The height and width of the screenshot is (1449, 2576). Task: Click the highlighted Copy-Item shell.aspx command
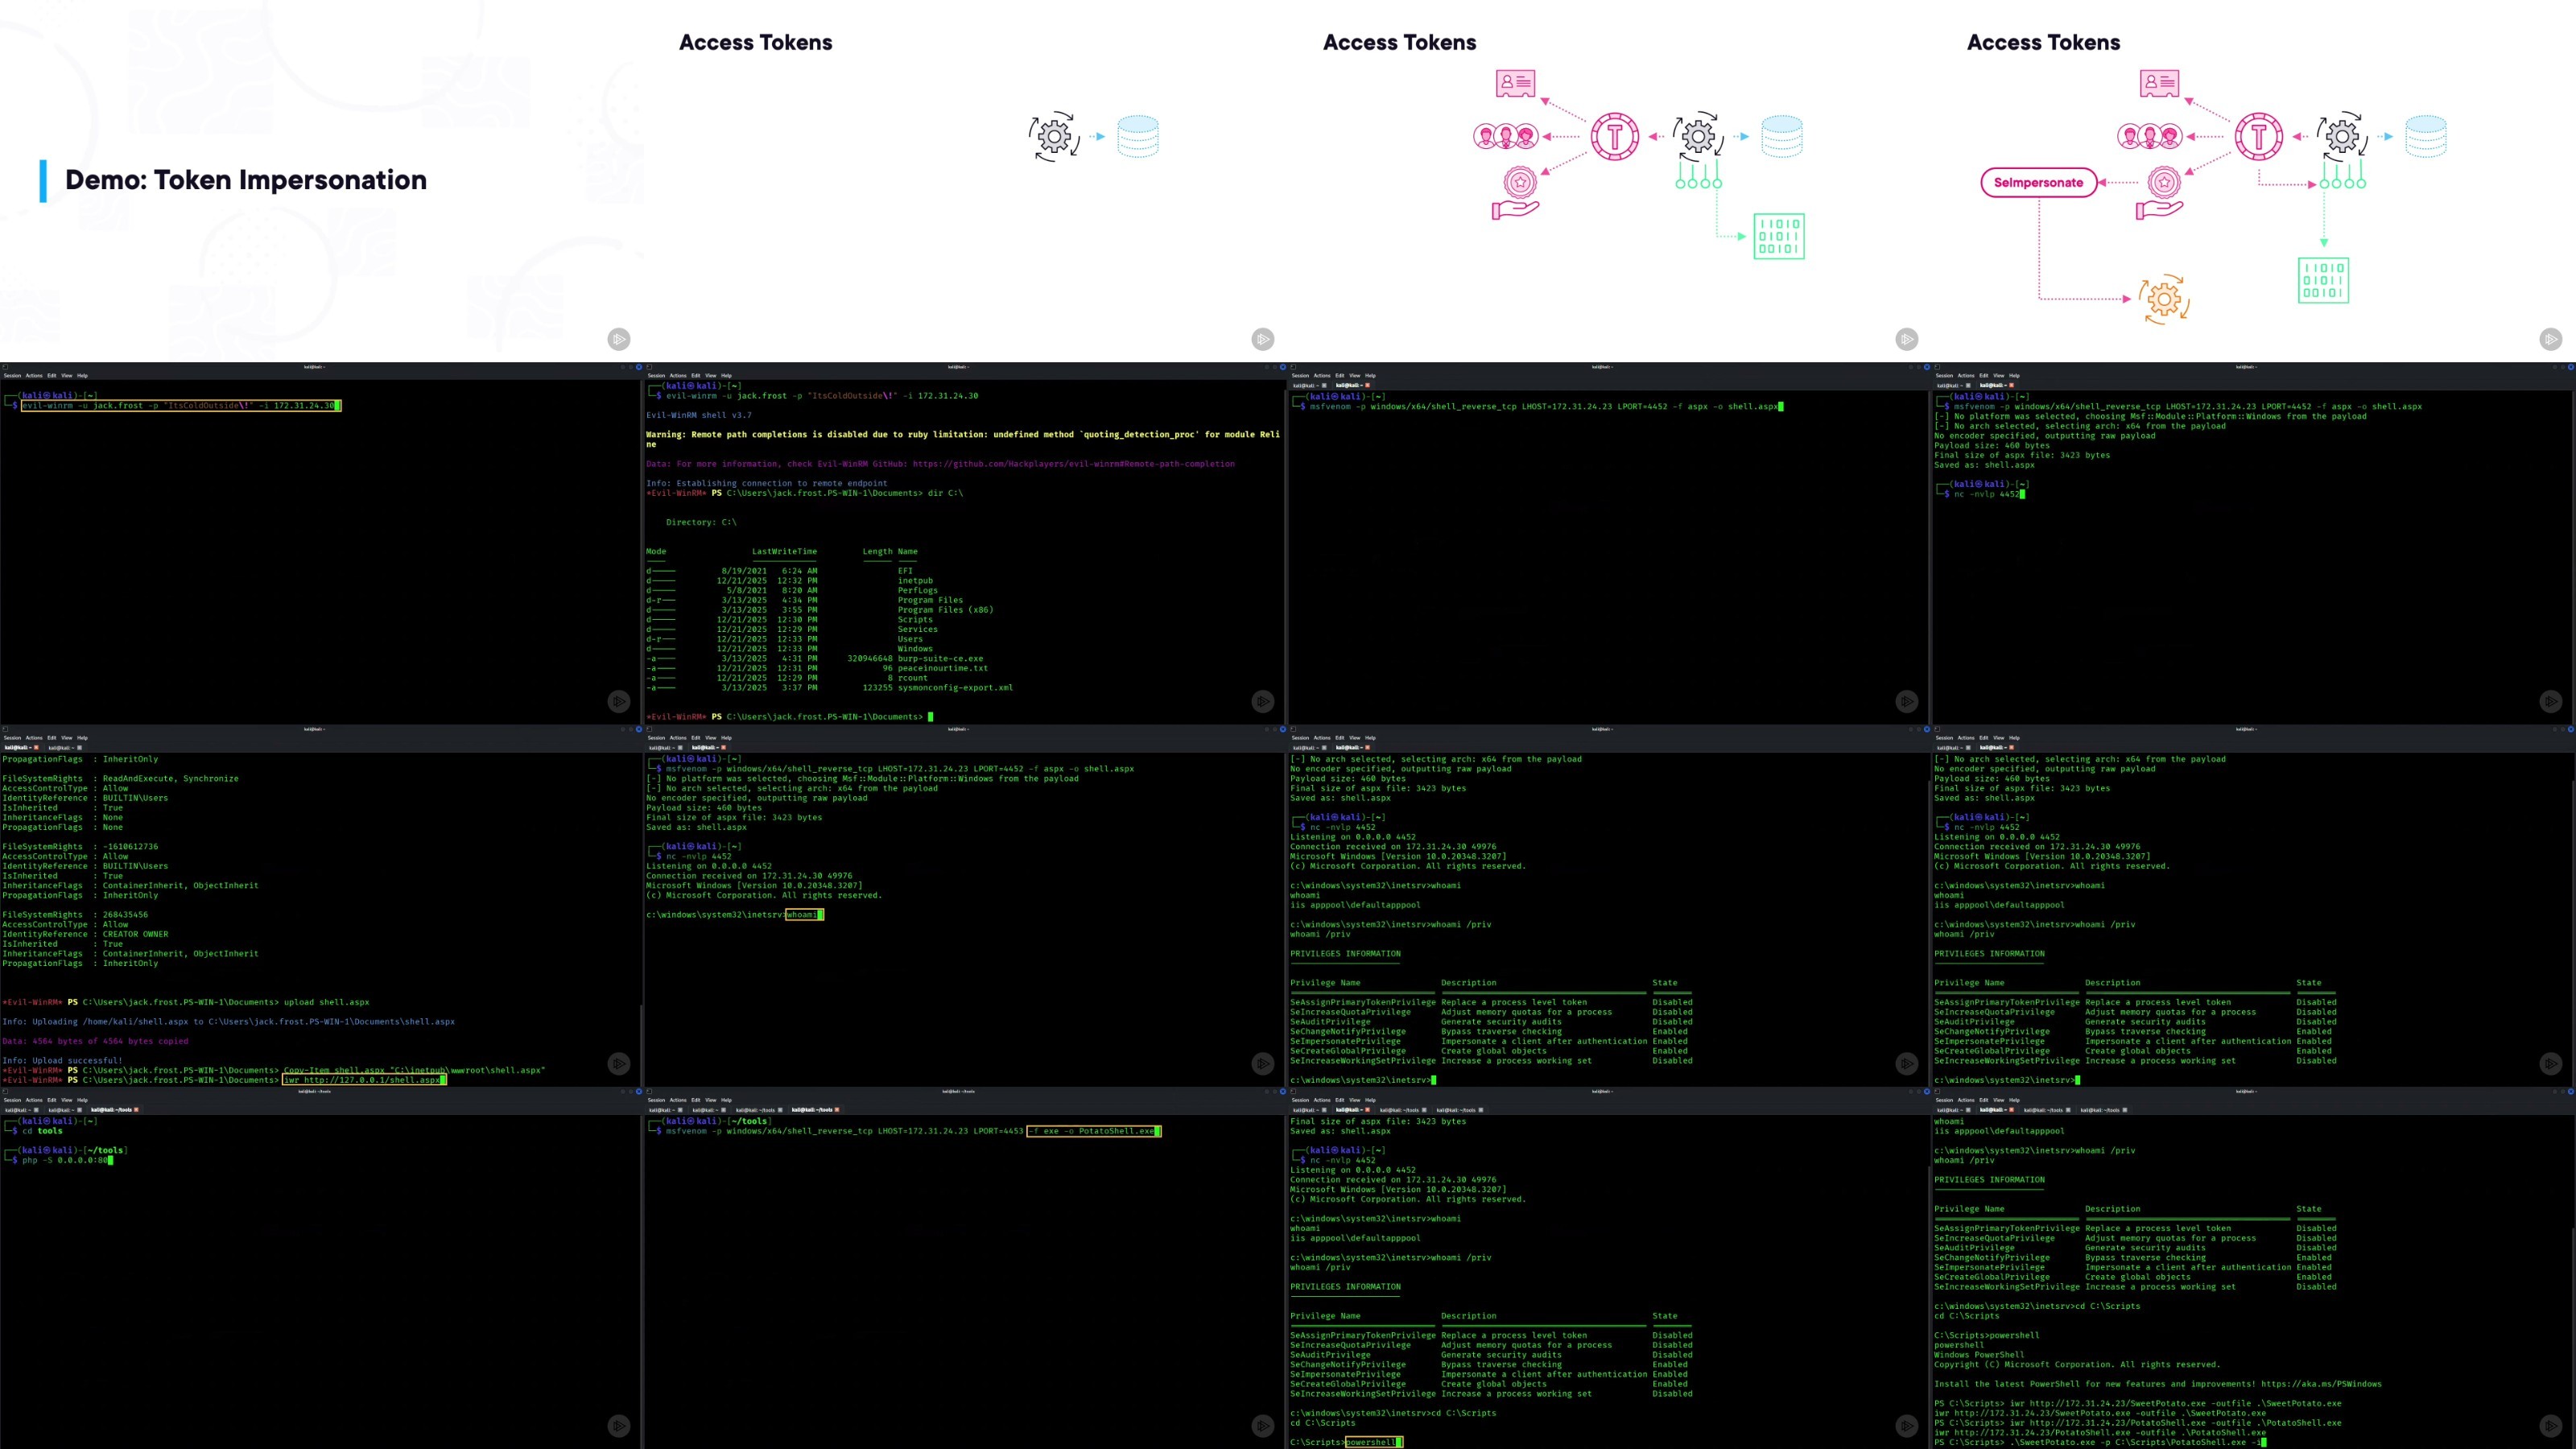click(414, 1070)
